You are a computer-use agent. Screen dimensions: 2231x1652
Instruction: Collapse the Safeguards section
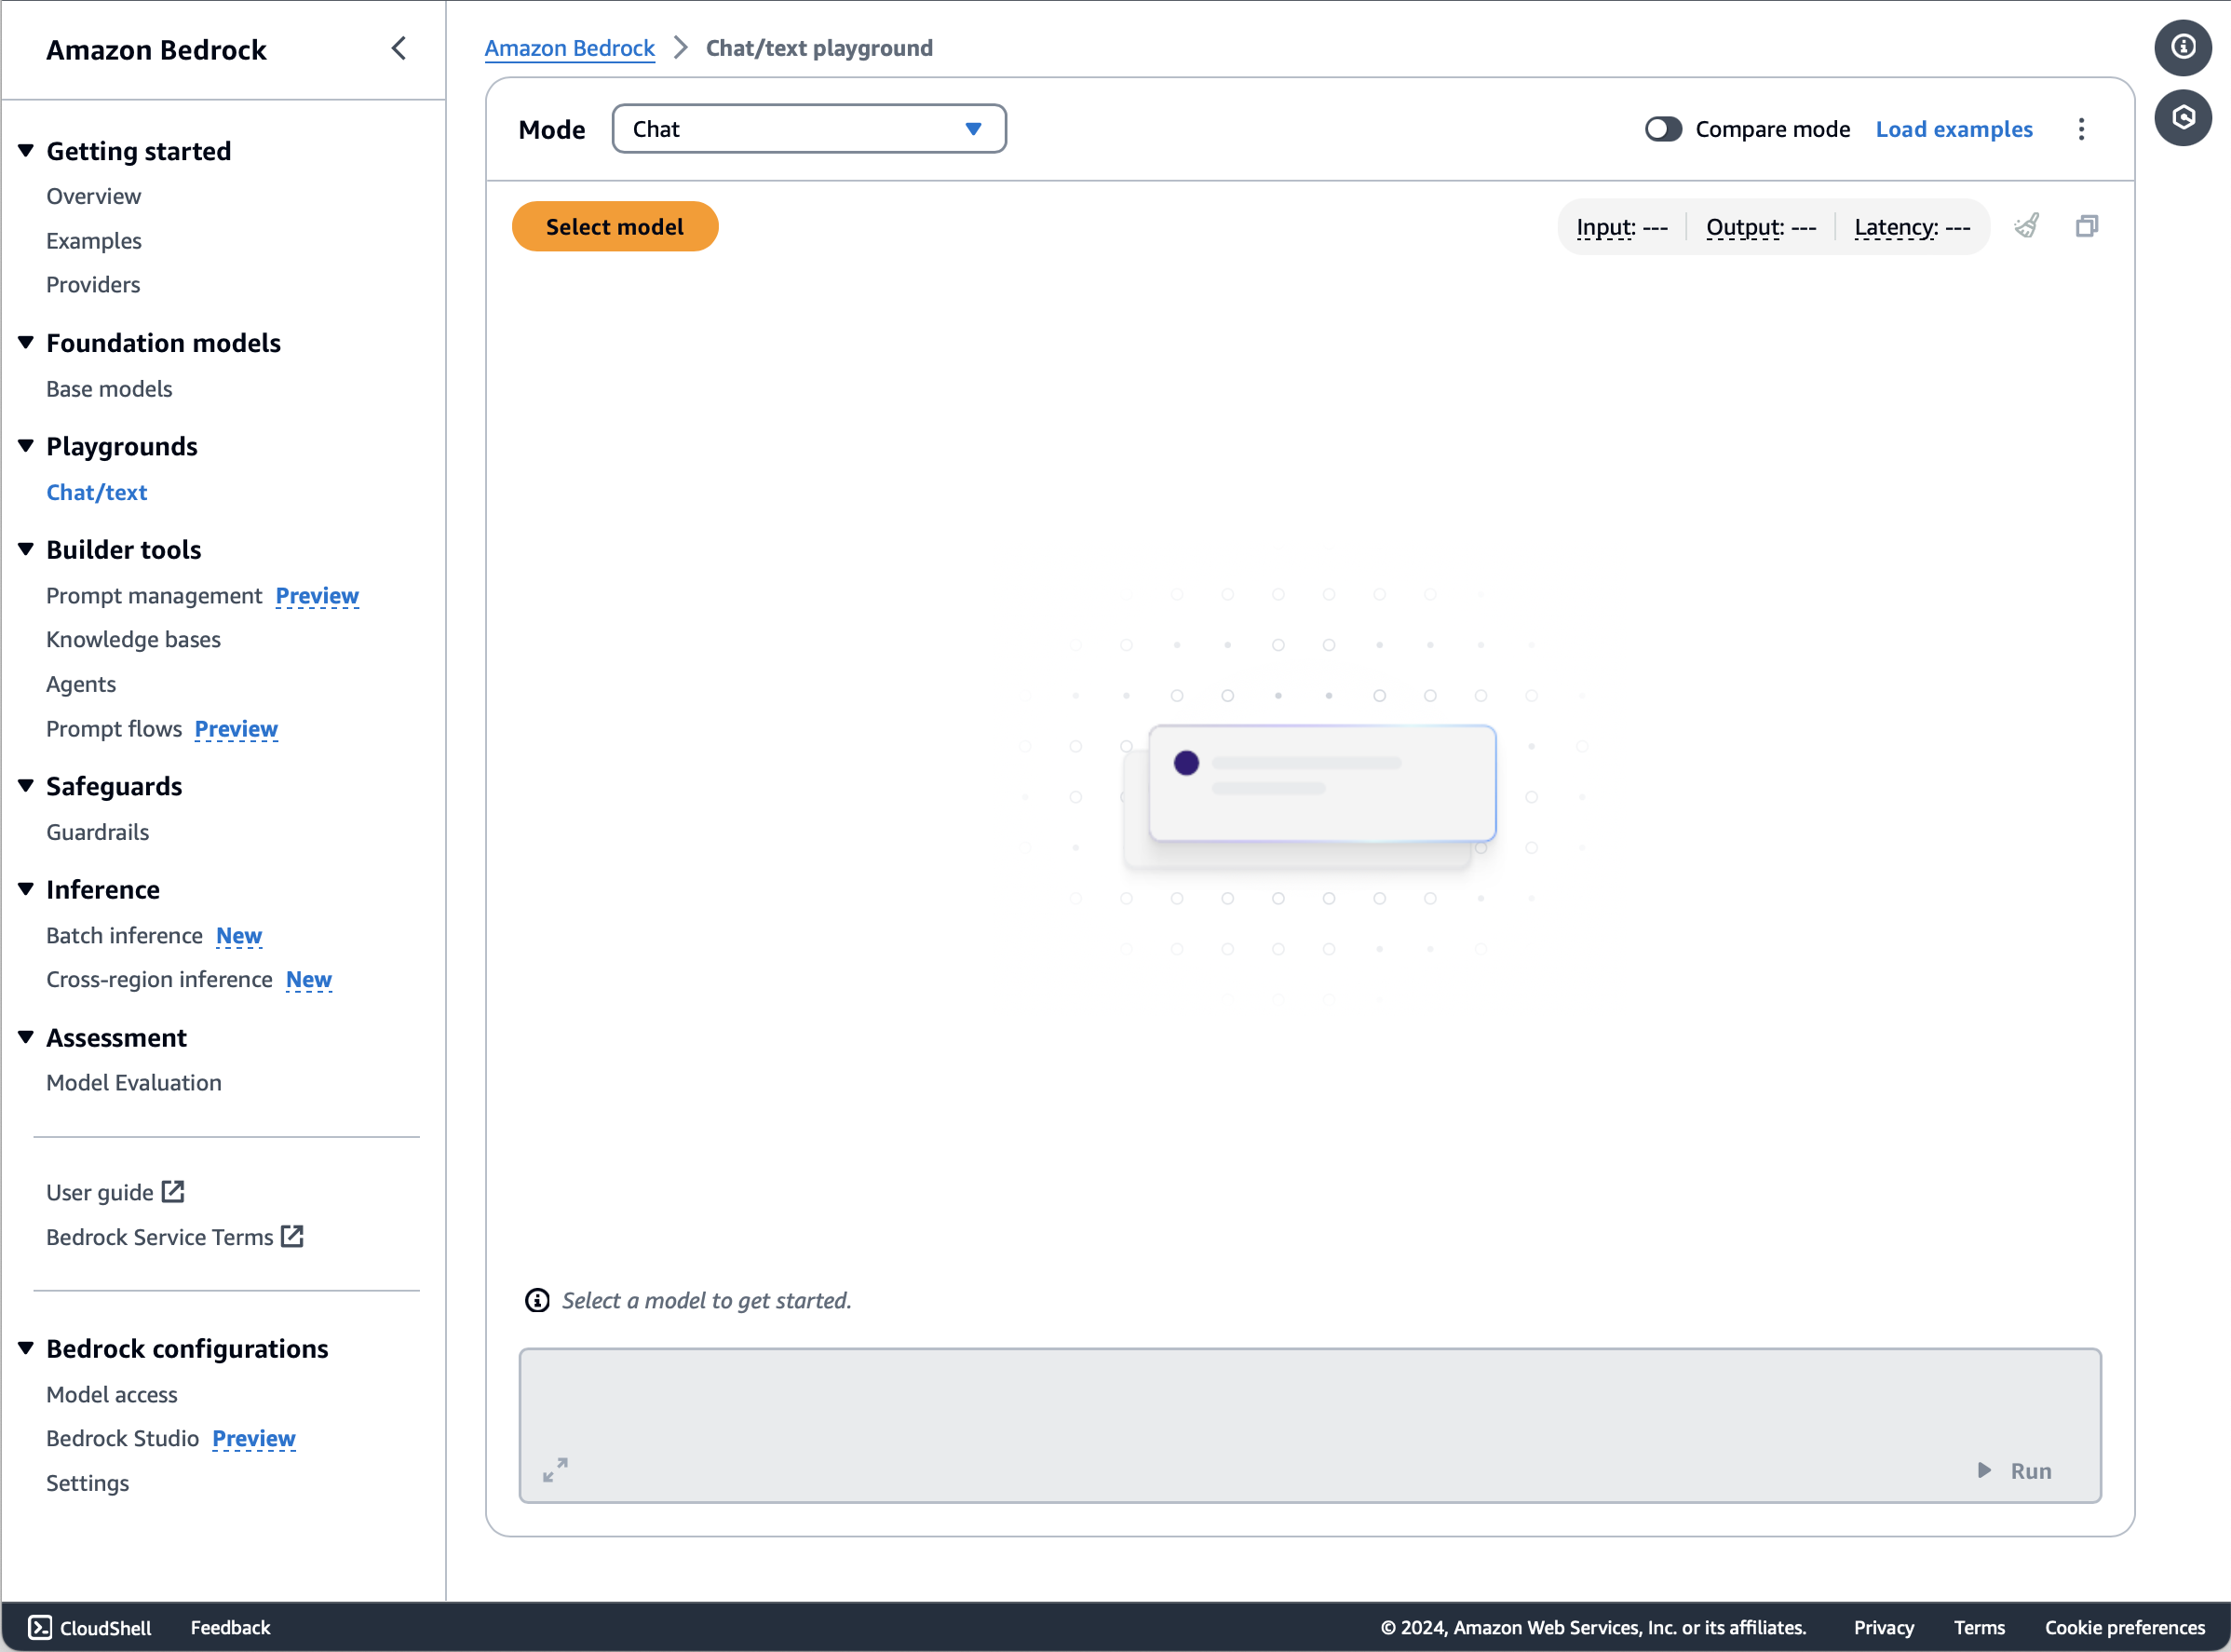pos(26,786)
